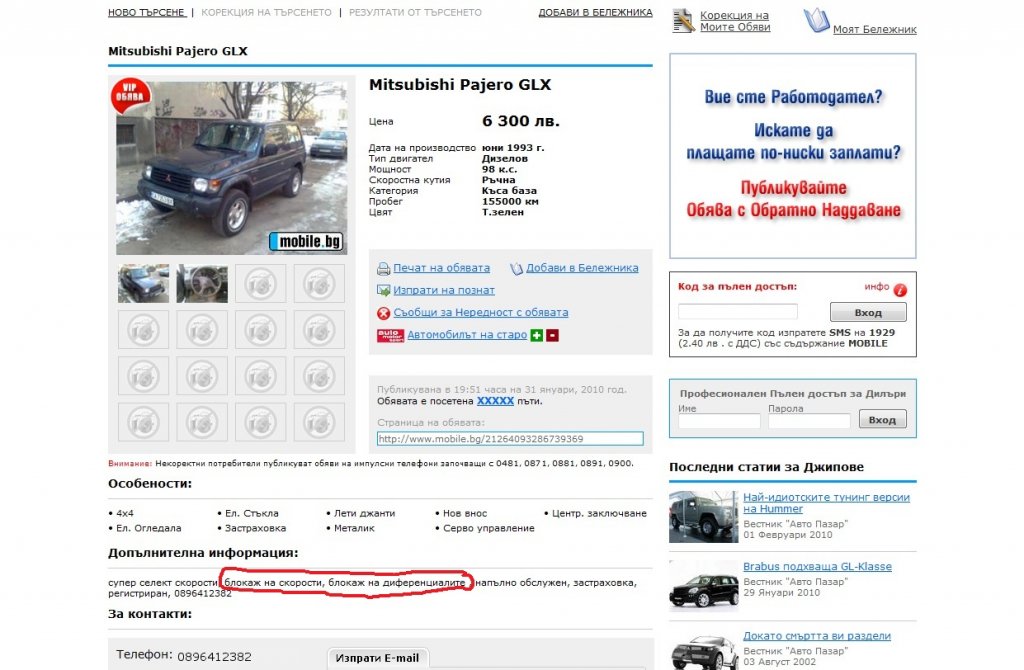Image resolution: width=1024 pixels, height=670 pixels.
Task: Click Печат на обявата link
Action: coord(441,268)
